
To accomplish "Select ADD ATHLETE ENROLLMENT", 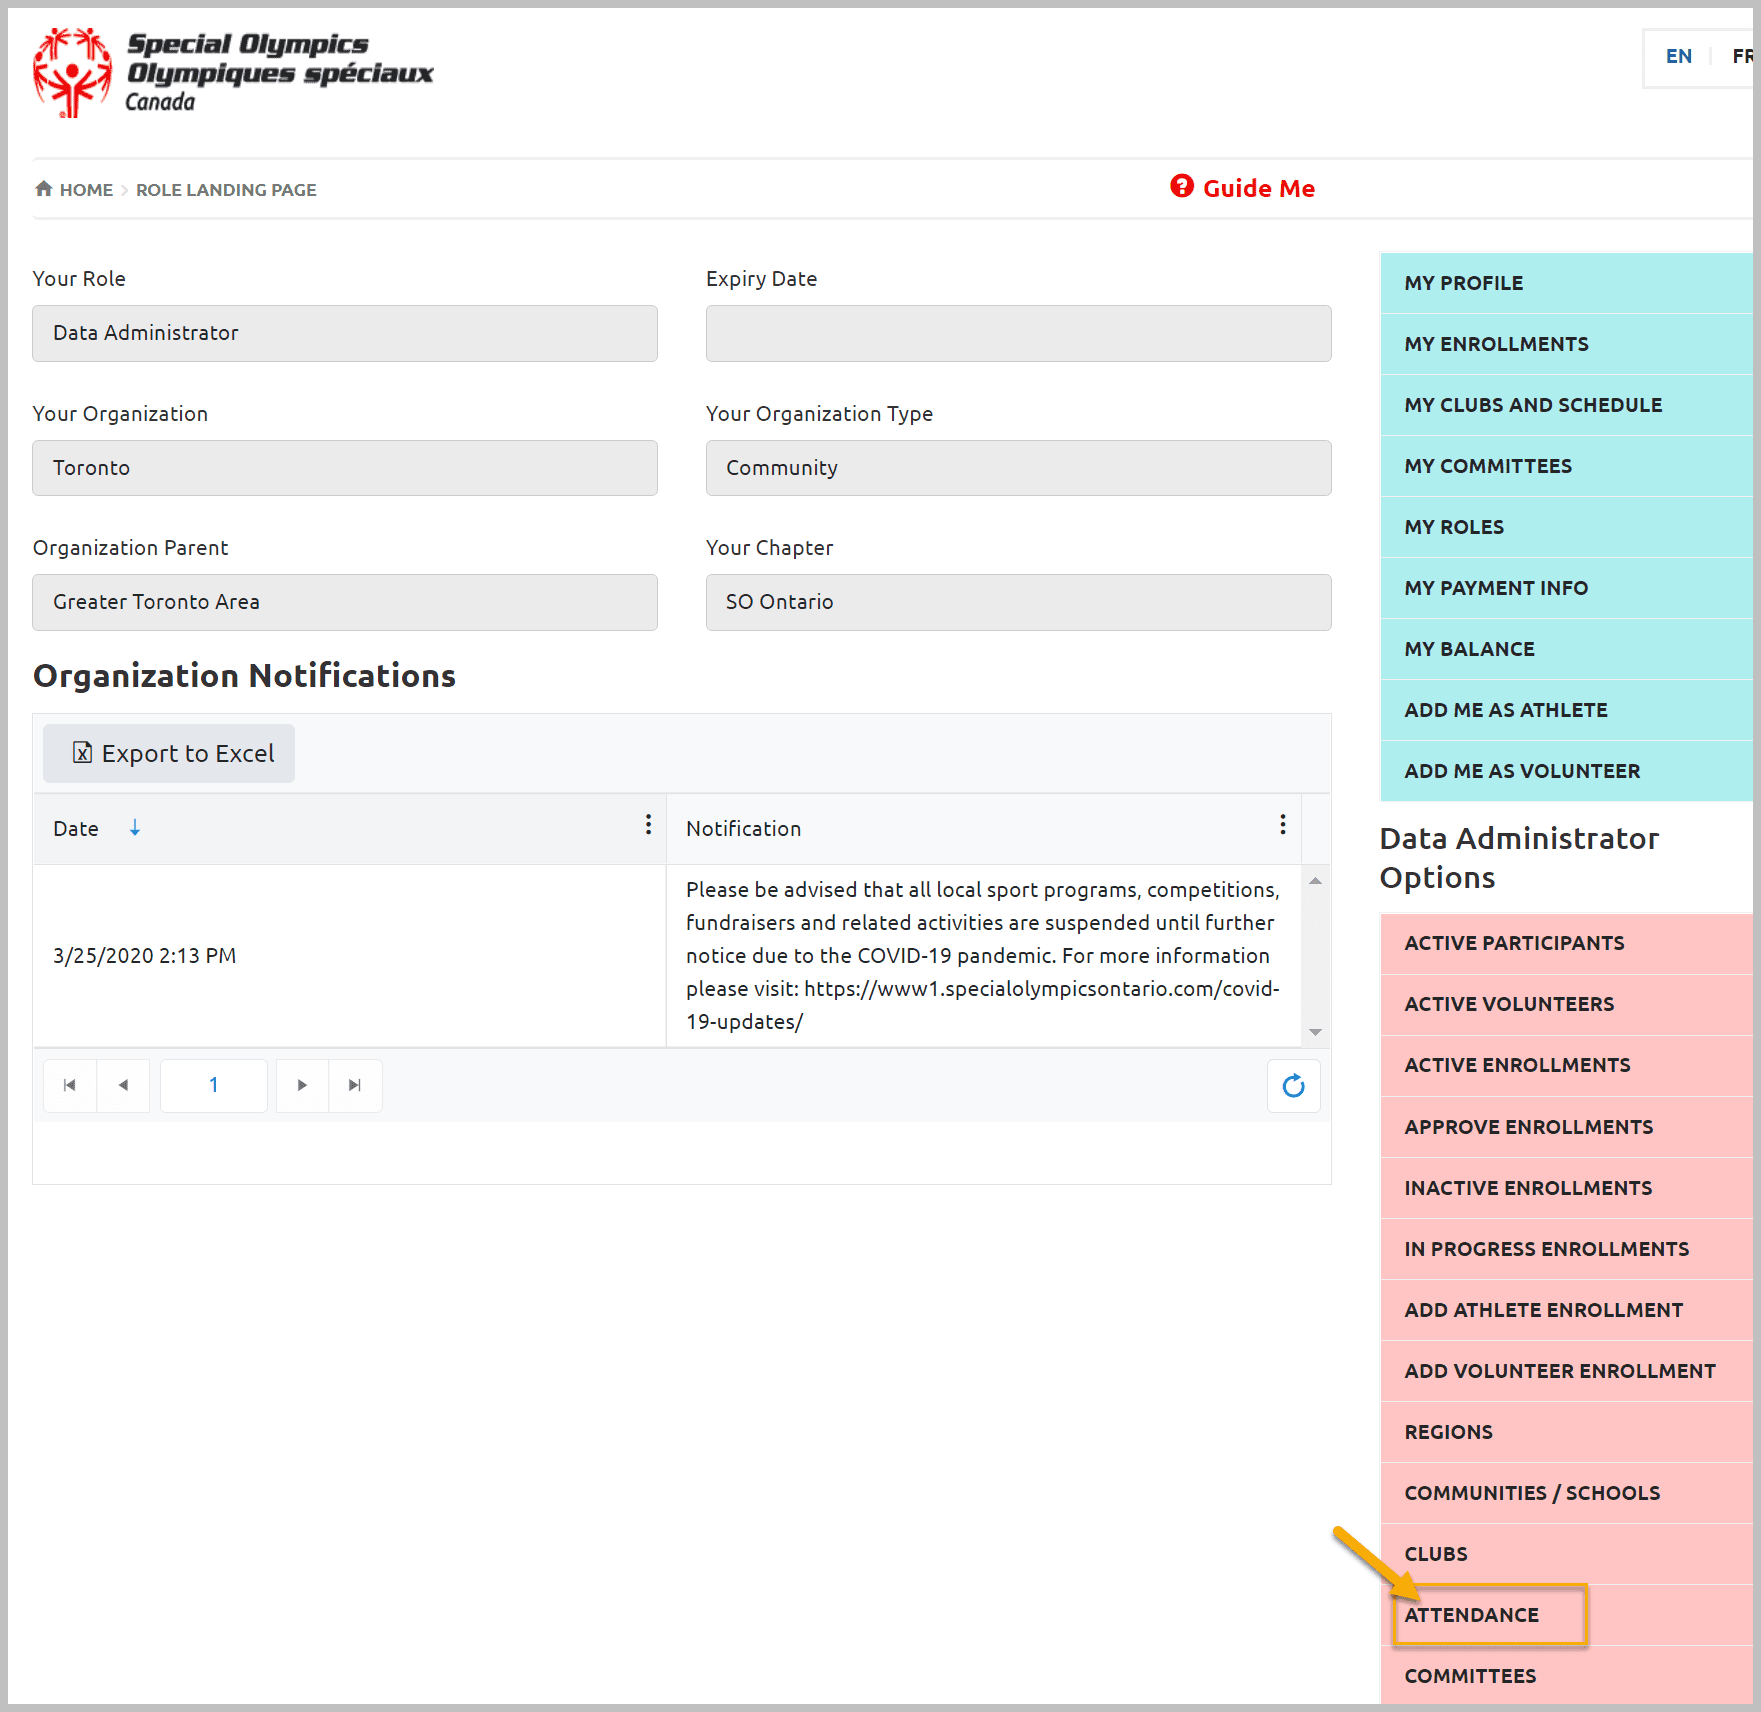I will [x=1566, y=1310].
